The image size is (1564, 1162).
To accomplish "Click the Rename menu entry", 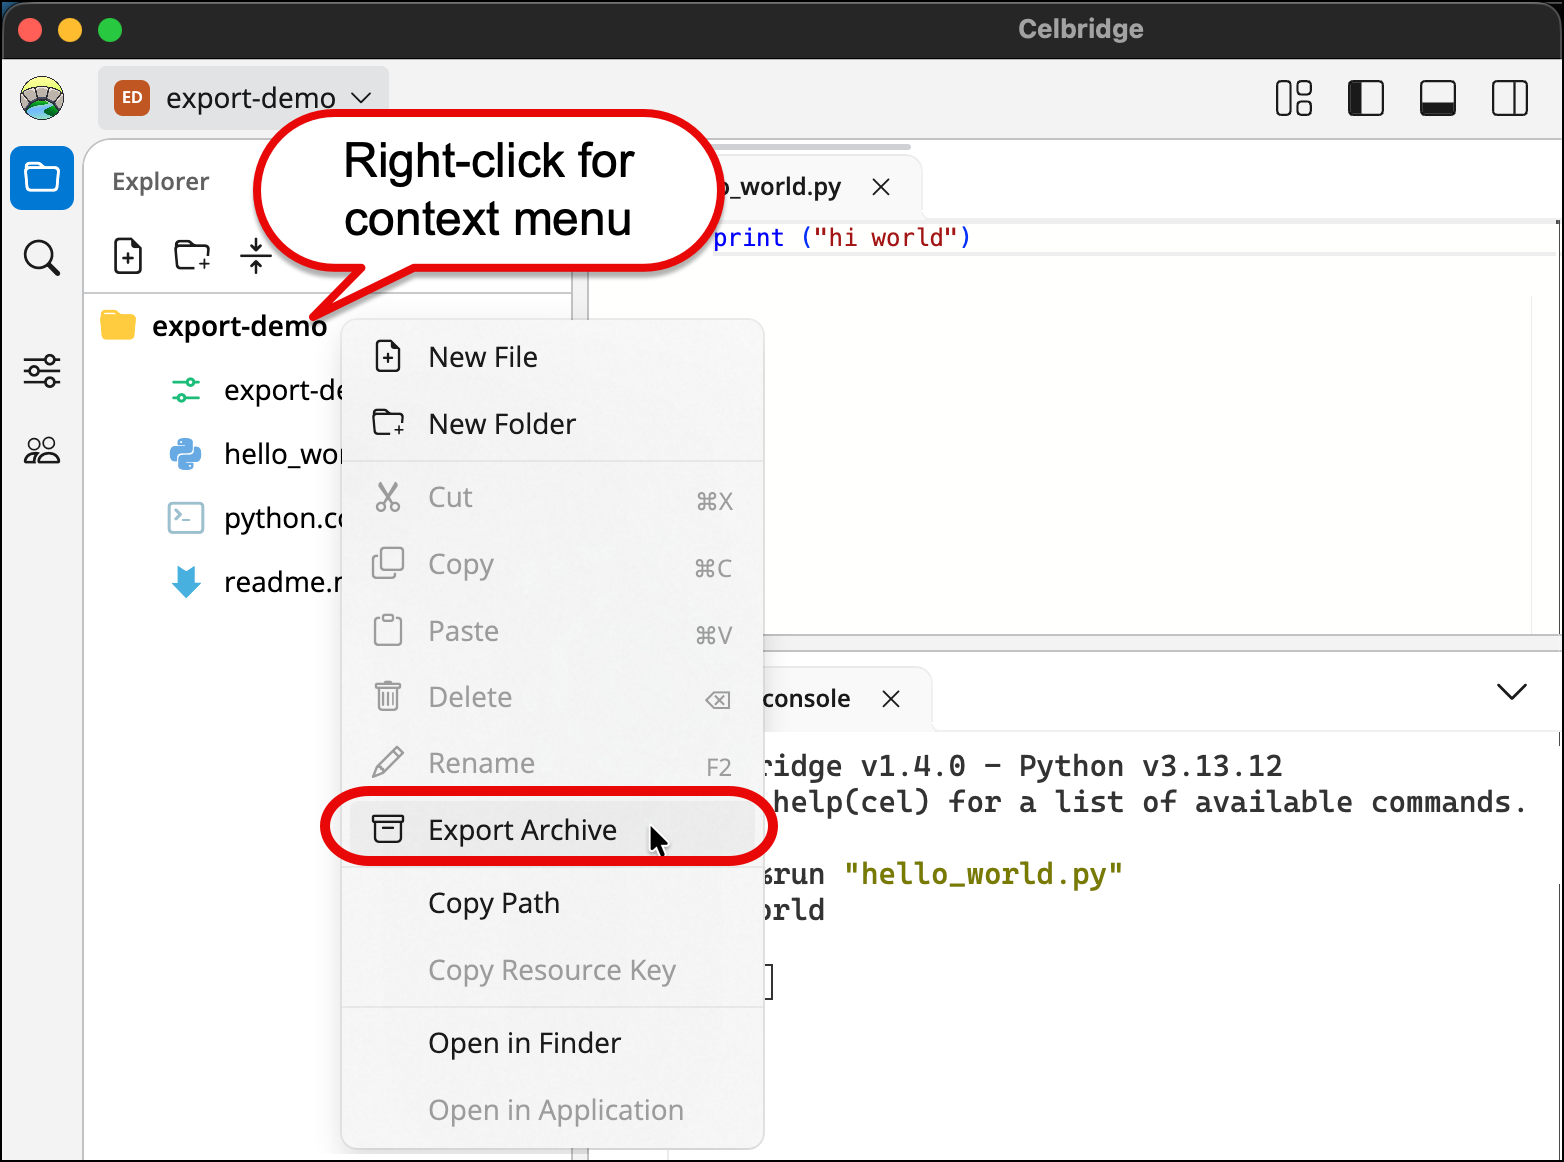I will click(x=553, y=763).
